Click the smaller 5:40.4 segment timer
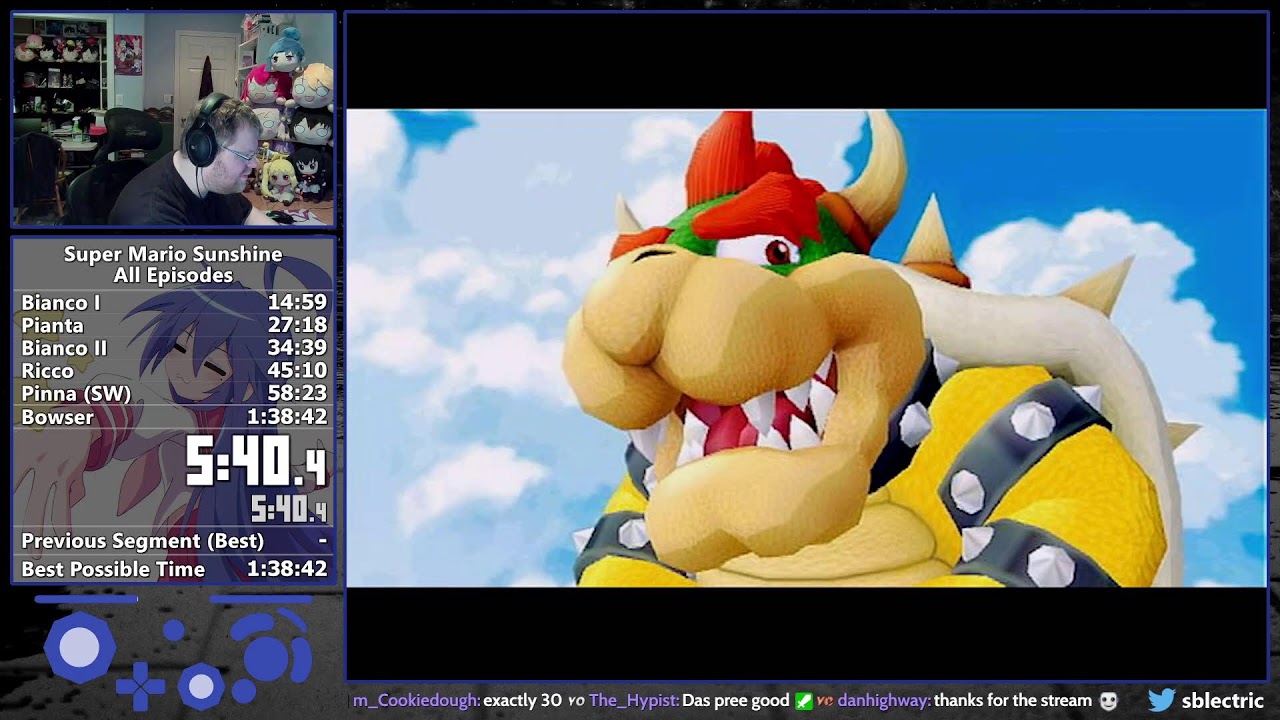Viewport: 1280px width, 720px height. coord(289,510)
